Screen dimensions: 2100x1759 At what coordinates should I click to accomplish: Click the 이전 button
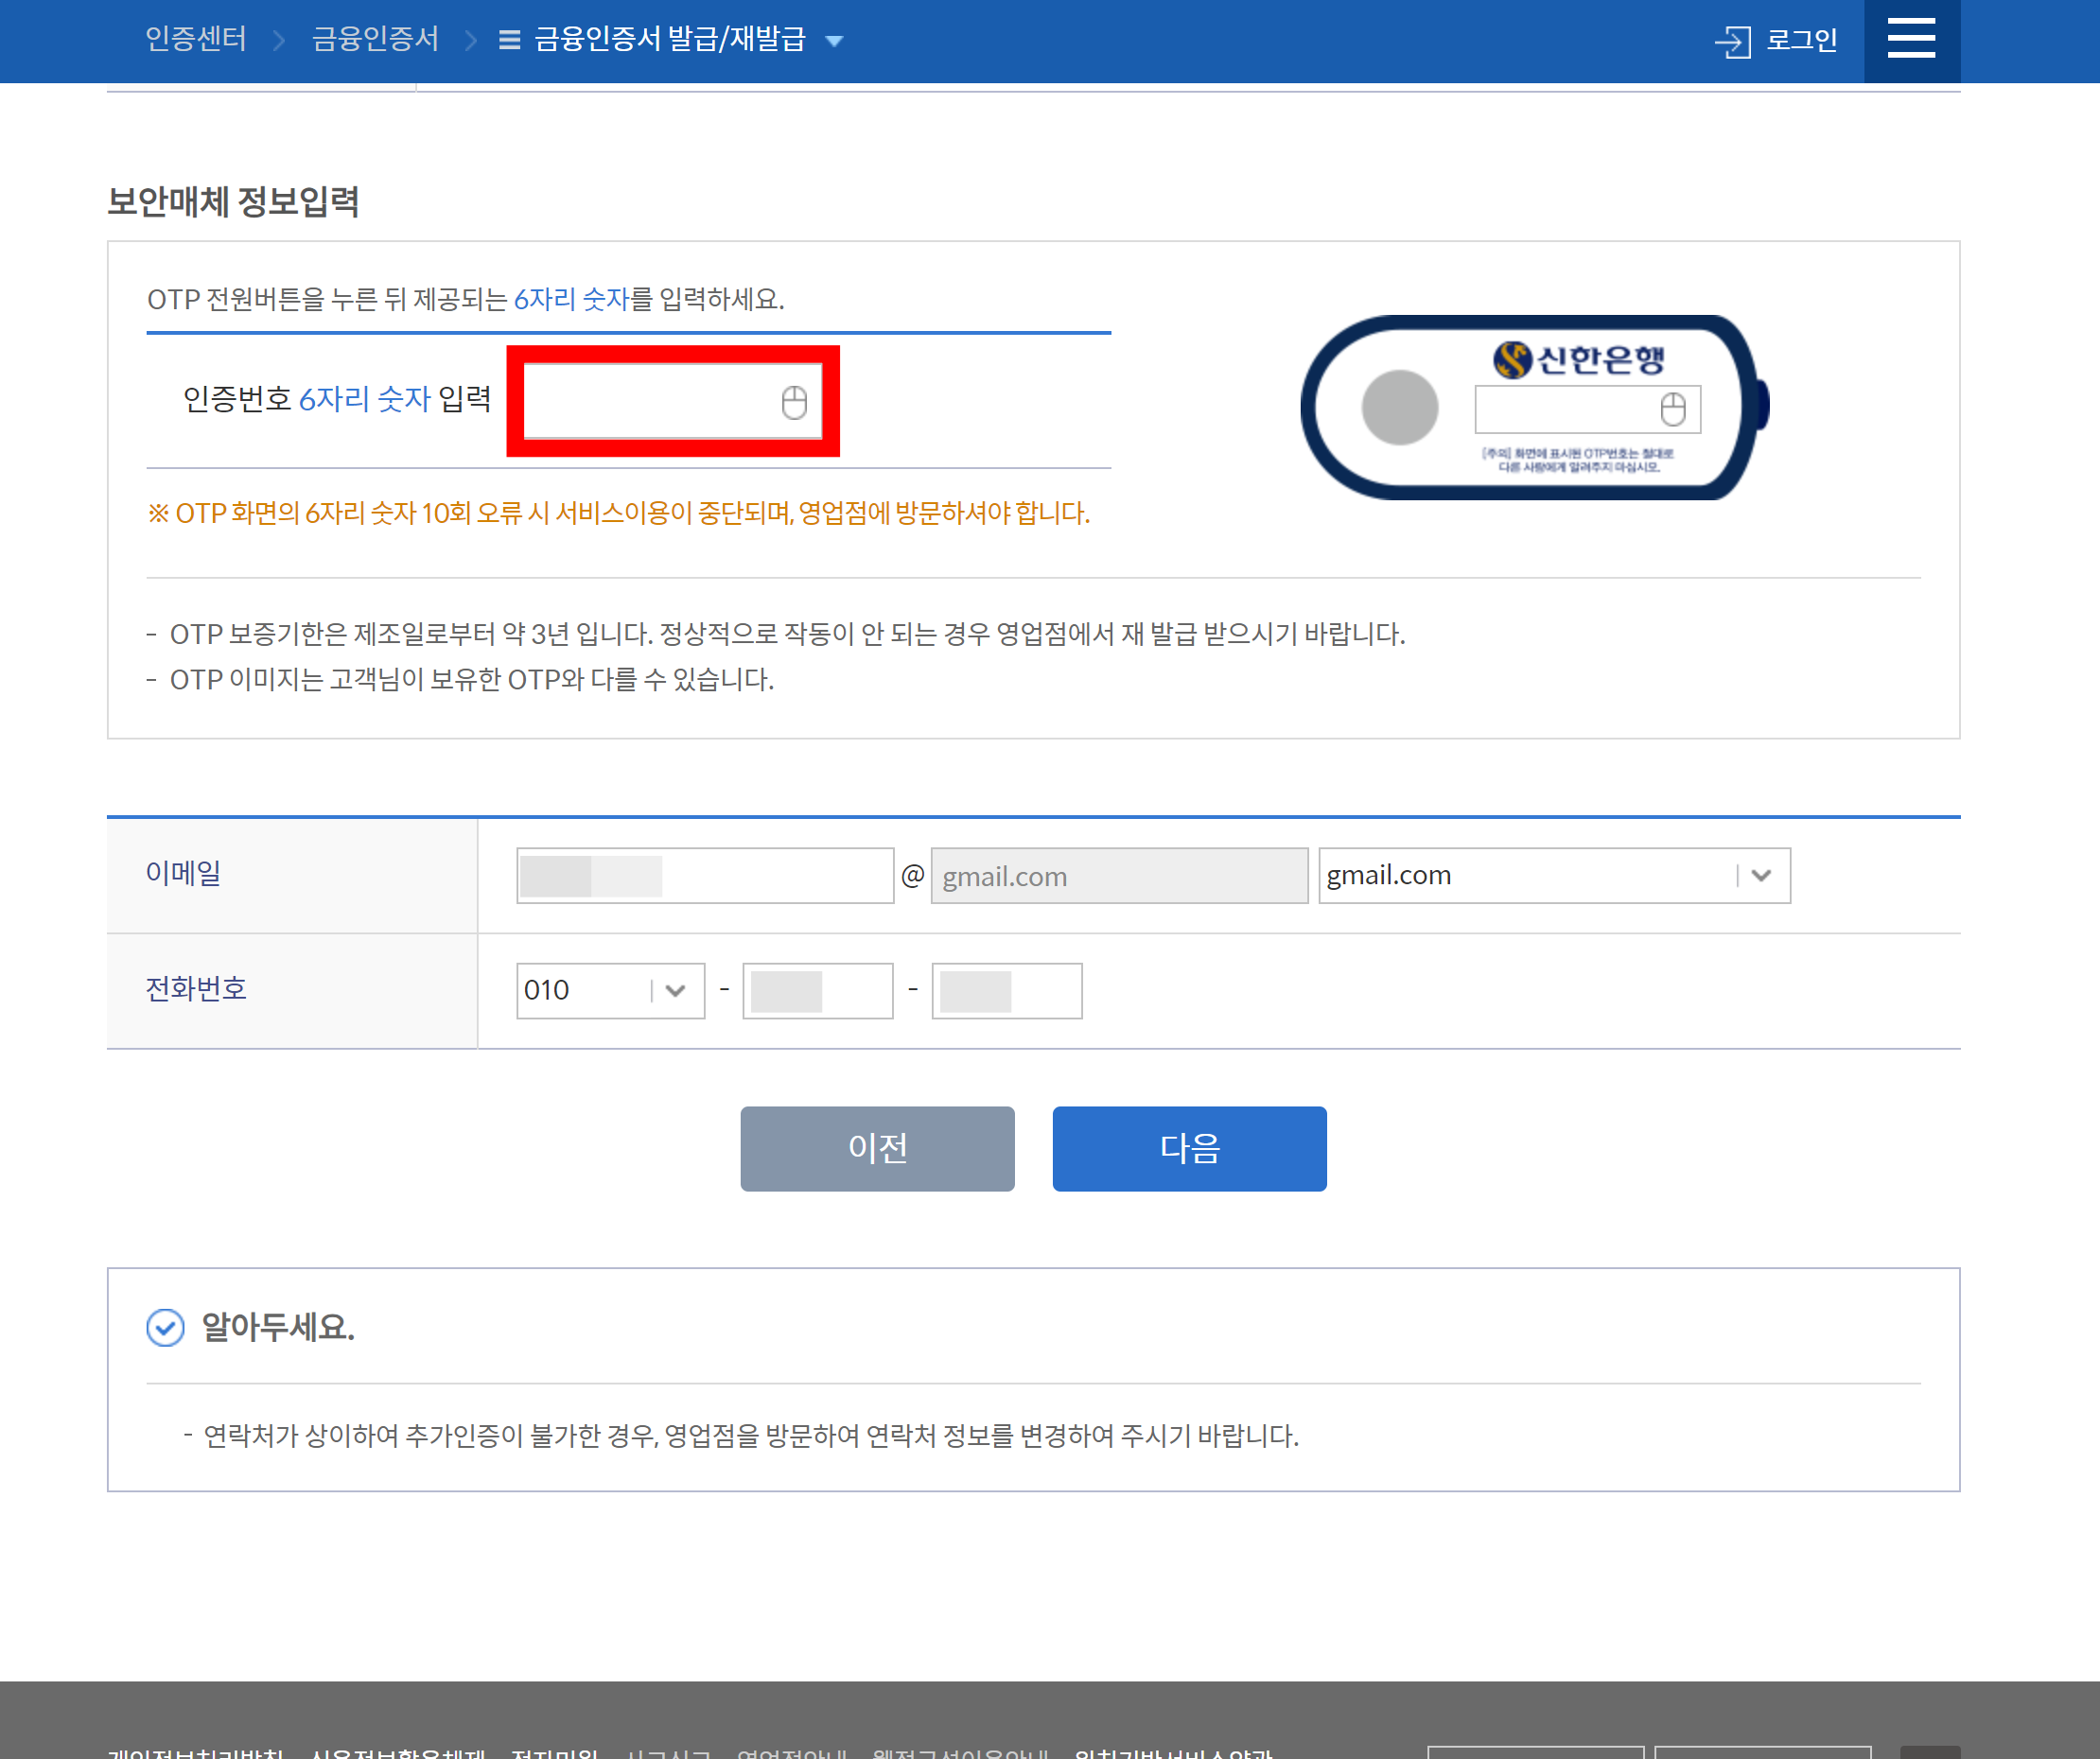point(876,1148)
